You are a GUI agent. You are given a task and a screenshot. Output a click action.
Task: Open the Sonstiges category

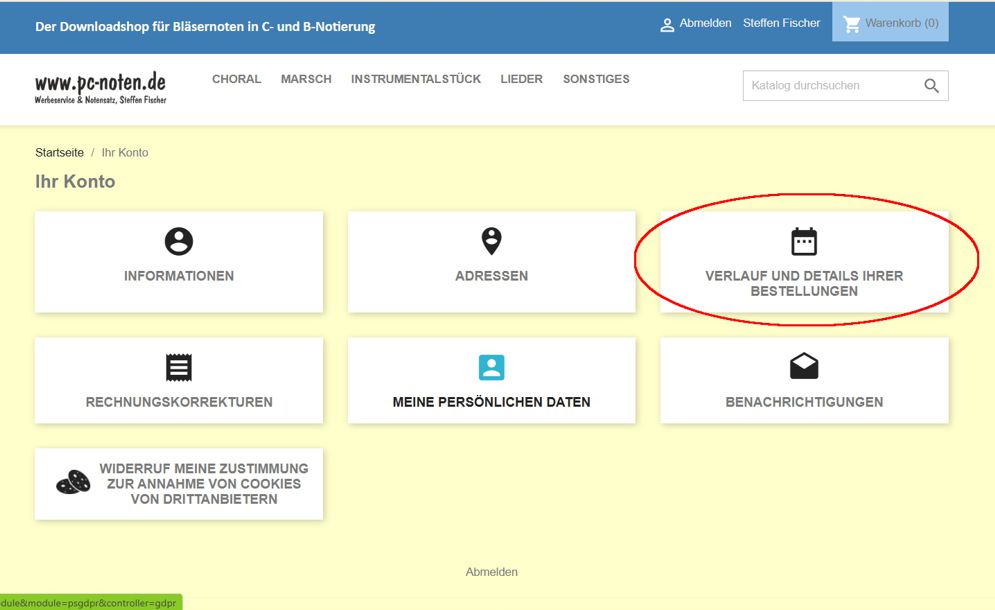click(596, 79)
